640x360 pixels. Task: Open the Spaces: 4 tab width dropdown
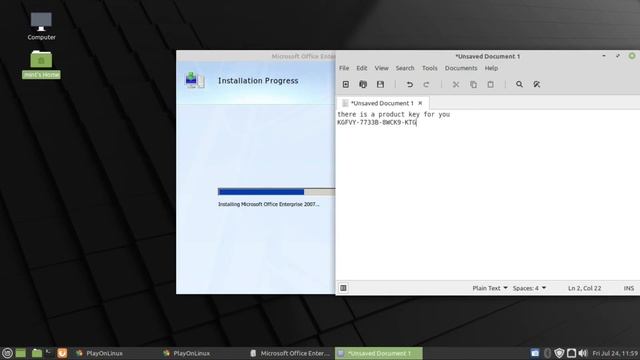pos(529,288)
